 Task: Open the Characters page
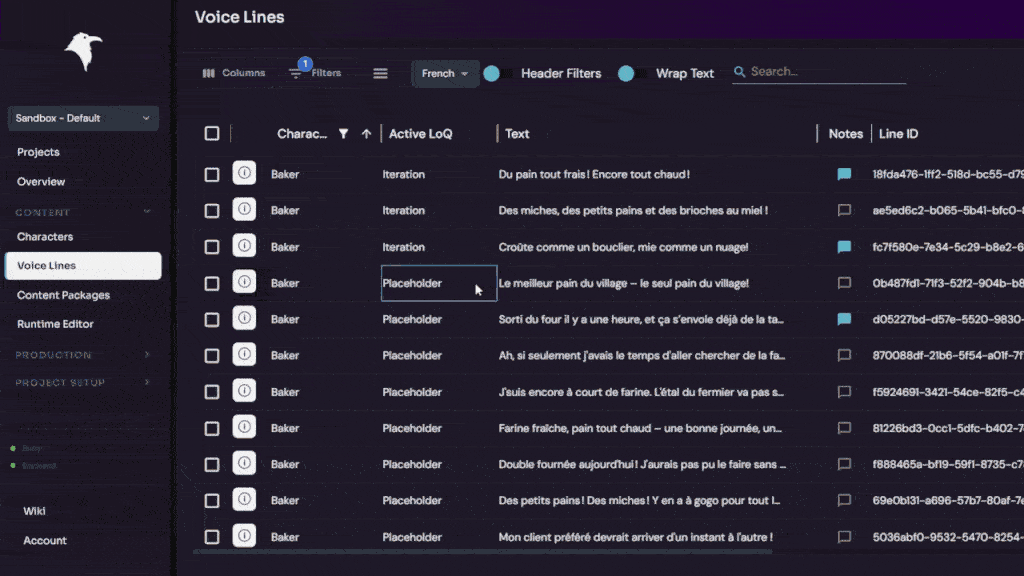[44, 236]
